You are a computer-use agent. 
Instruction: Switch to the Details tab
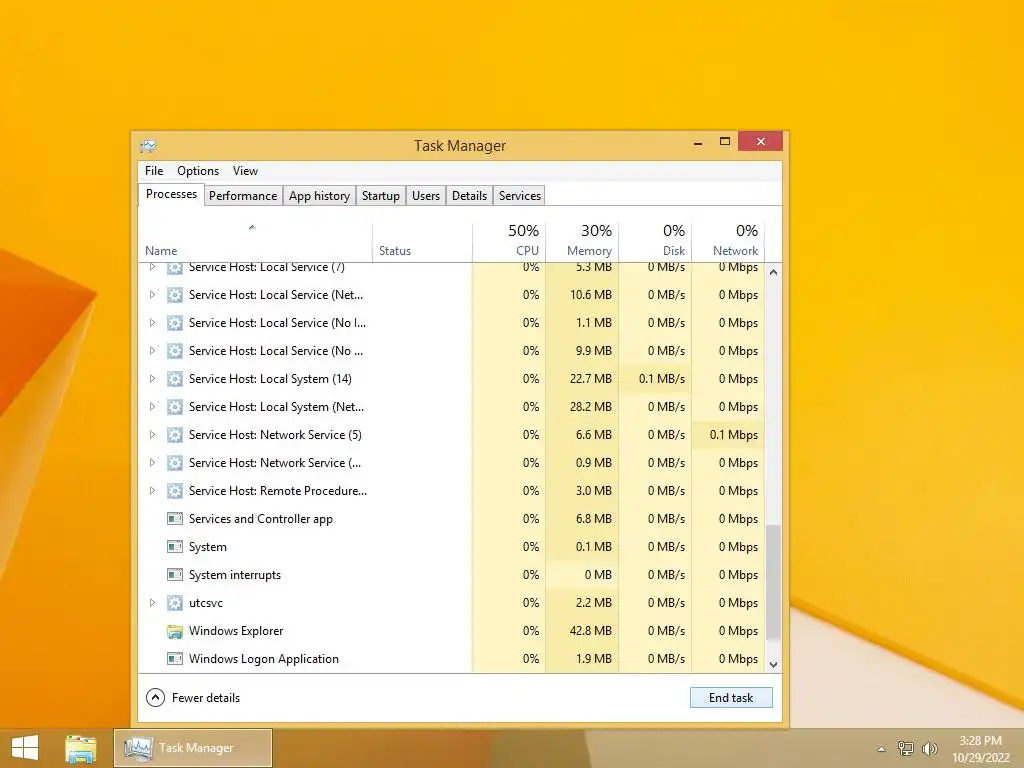[470, 196]
